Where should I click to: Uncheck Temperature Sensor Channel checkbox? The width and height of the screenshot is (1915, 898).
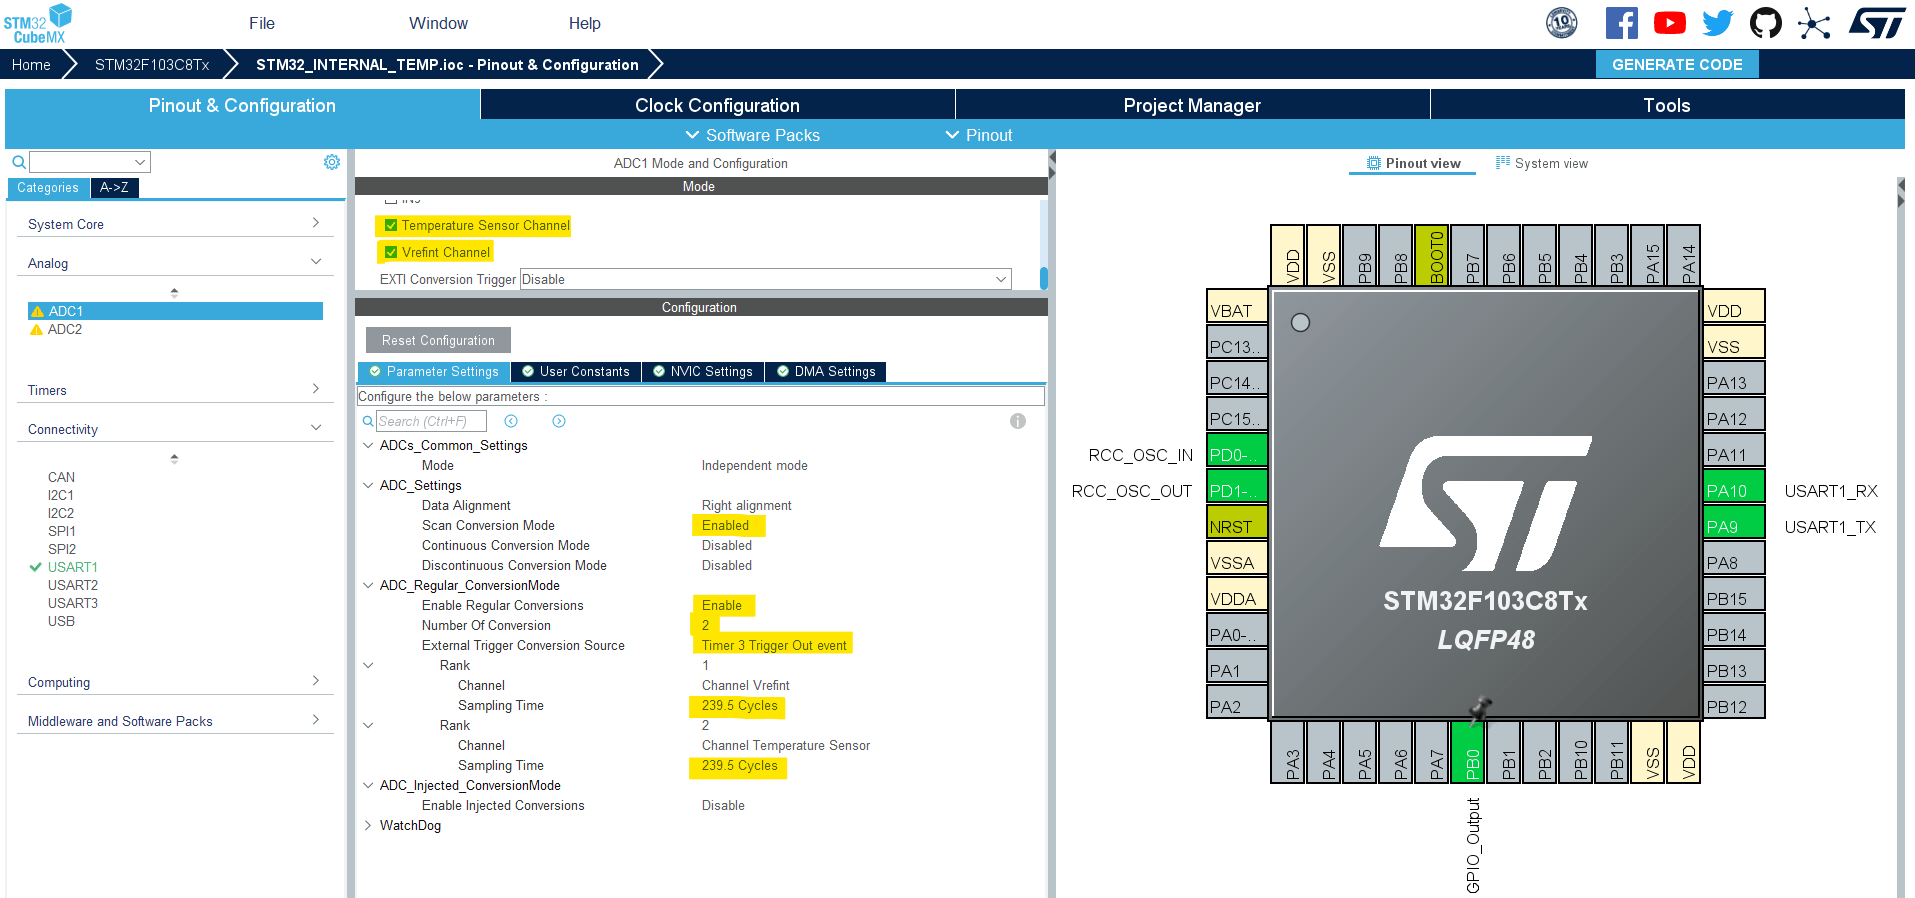[x=391, y=226]
